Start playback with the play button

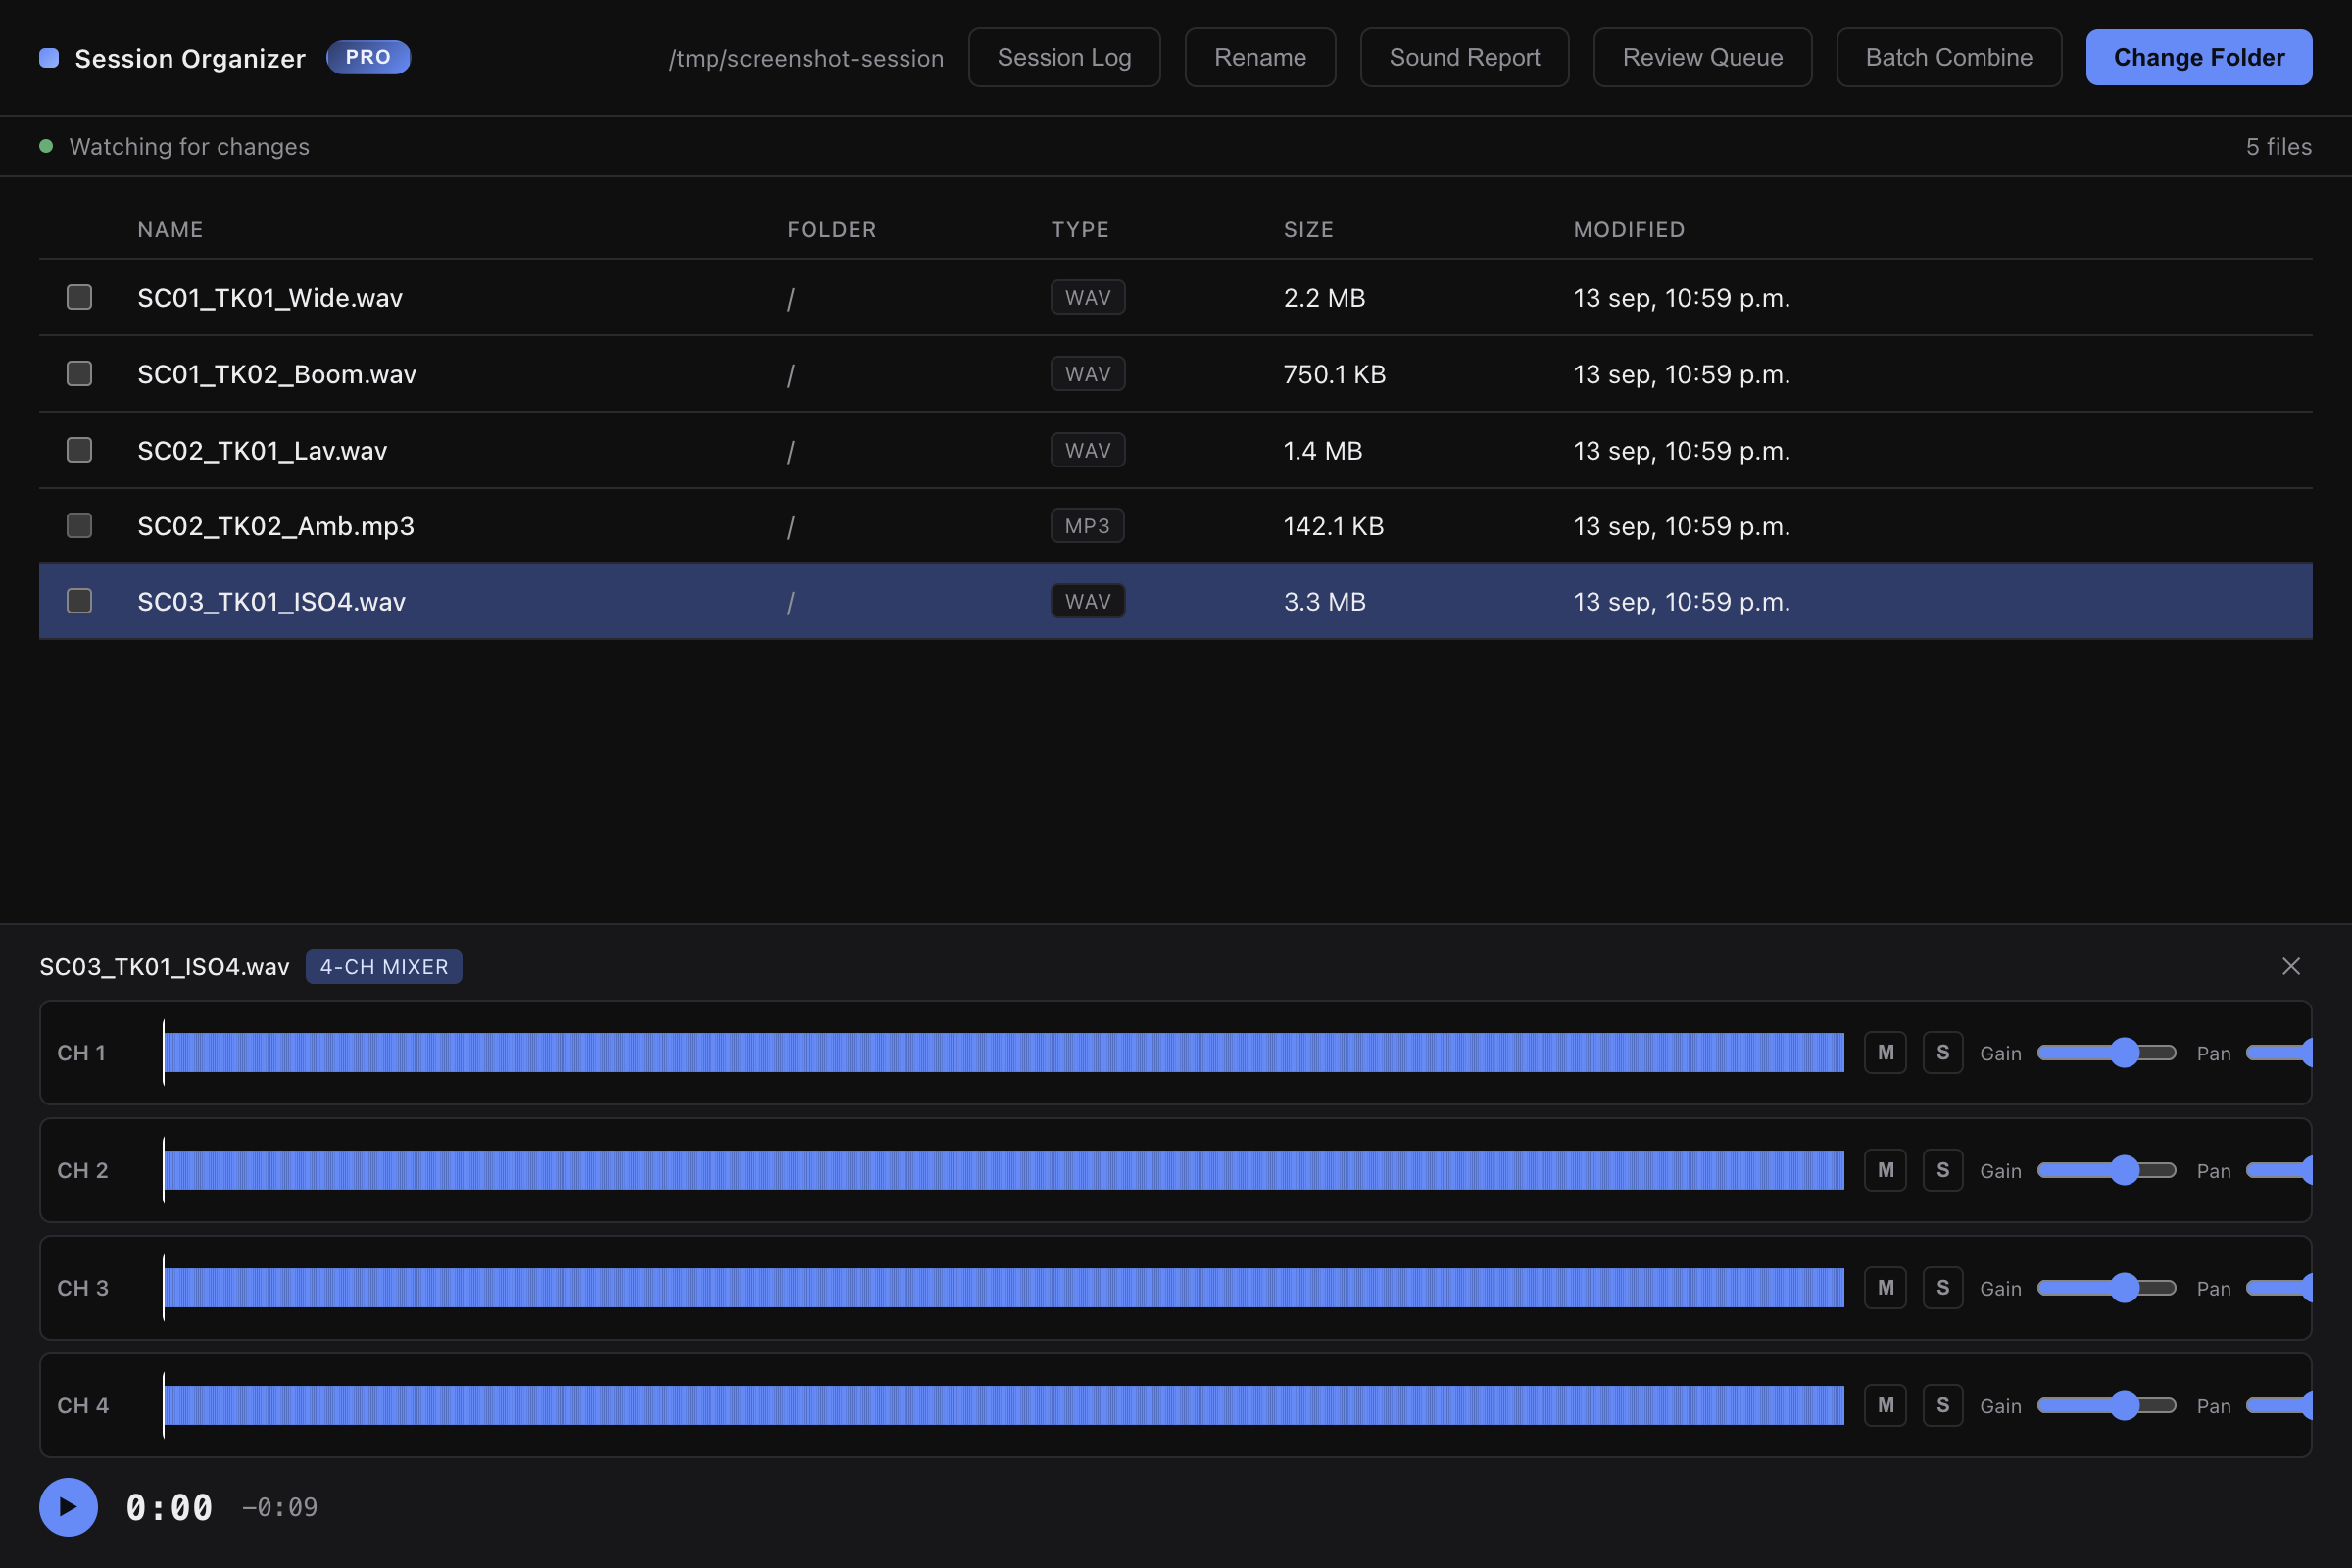(x=68, y=1507)
